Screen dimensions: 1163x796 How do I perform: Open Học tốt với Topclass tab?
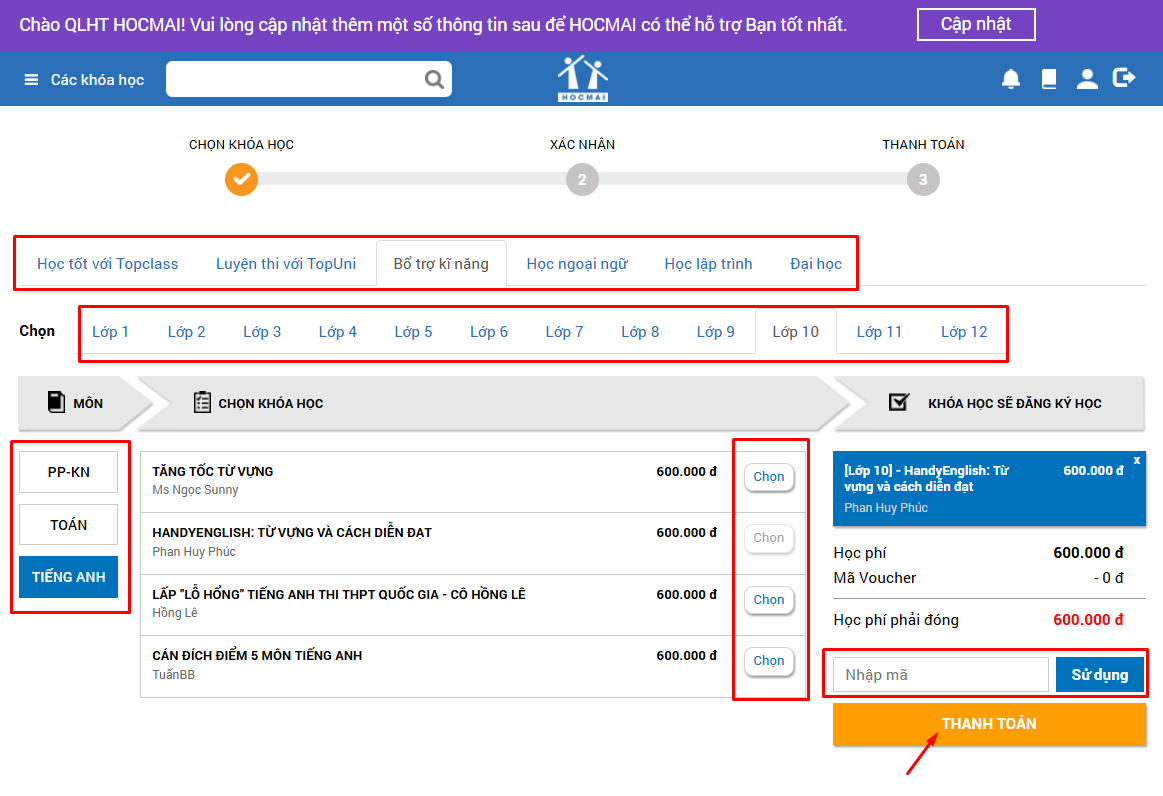point(108,264)
